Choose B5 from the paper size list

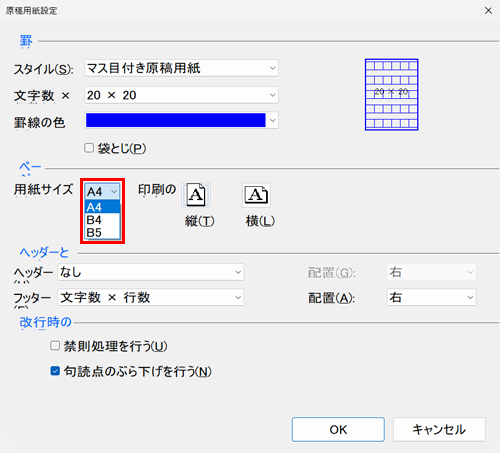[x=102, y=232]
